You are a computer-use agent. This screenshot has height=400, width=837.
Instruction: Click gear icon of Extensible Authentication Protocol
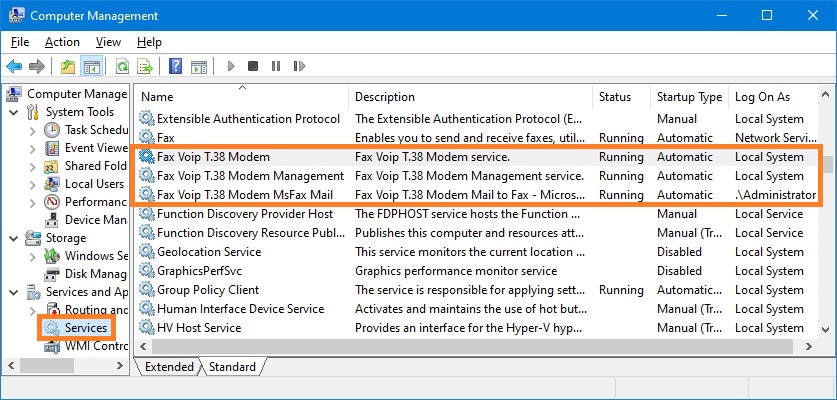[146, 119]
